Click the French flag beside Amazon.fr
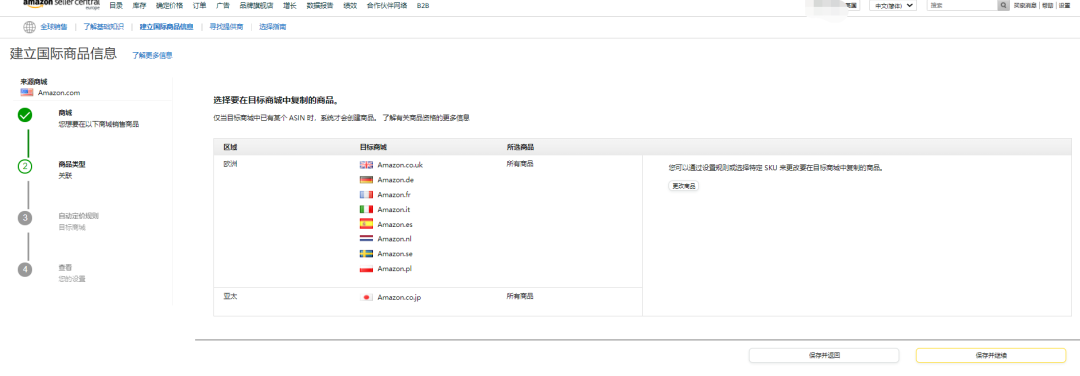Screen dimensions: 1080x376 click(x=366, y=195)
